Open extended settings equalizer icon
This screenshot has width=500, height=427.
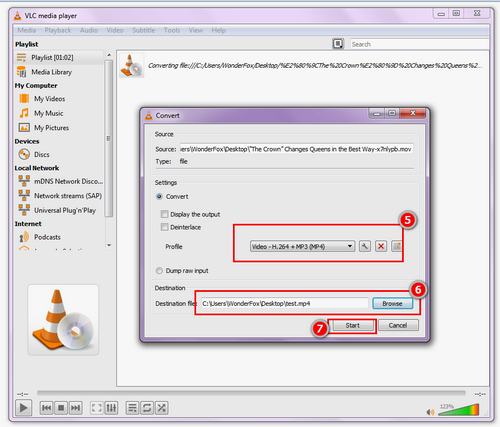[x=111, y=408]
